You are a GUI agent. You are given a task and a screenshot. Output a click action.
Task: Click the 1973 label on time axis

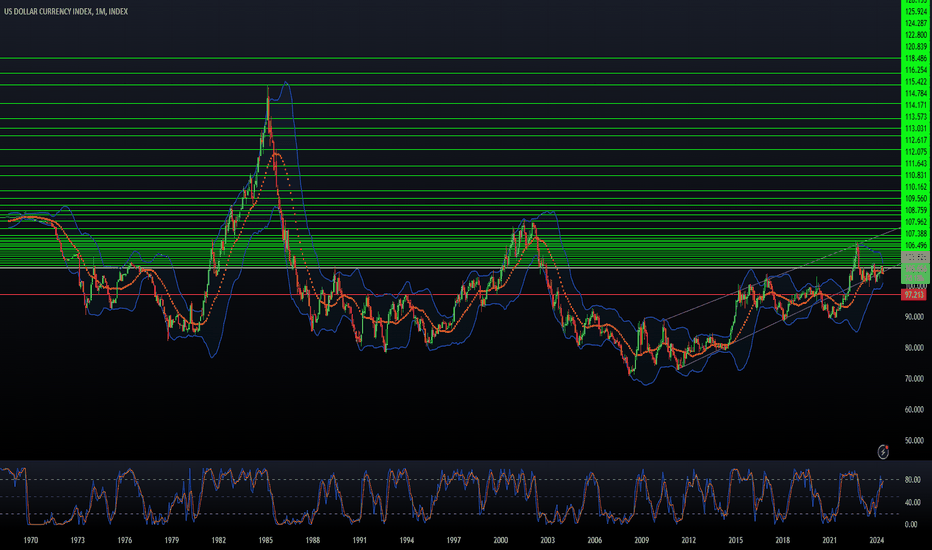[78, 540]
